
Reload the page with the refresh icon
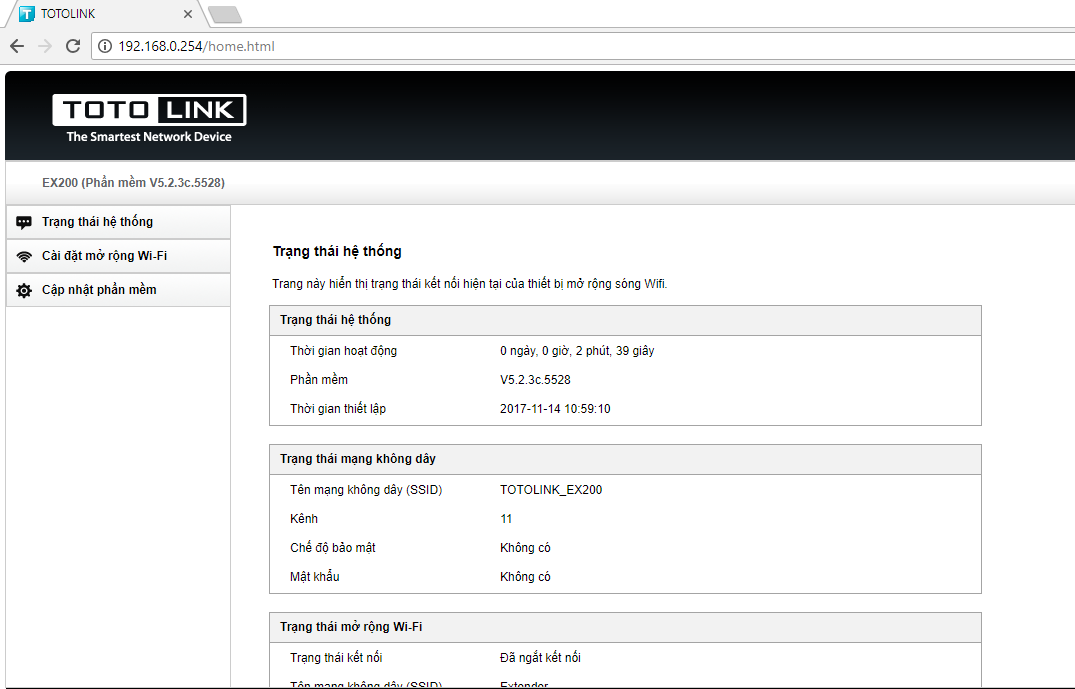[72, 46]
